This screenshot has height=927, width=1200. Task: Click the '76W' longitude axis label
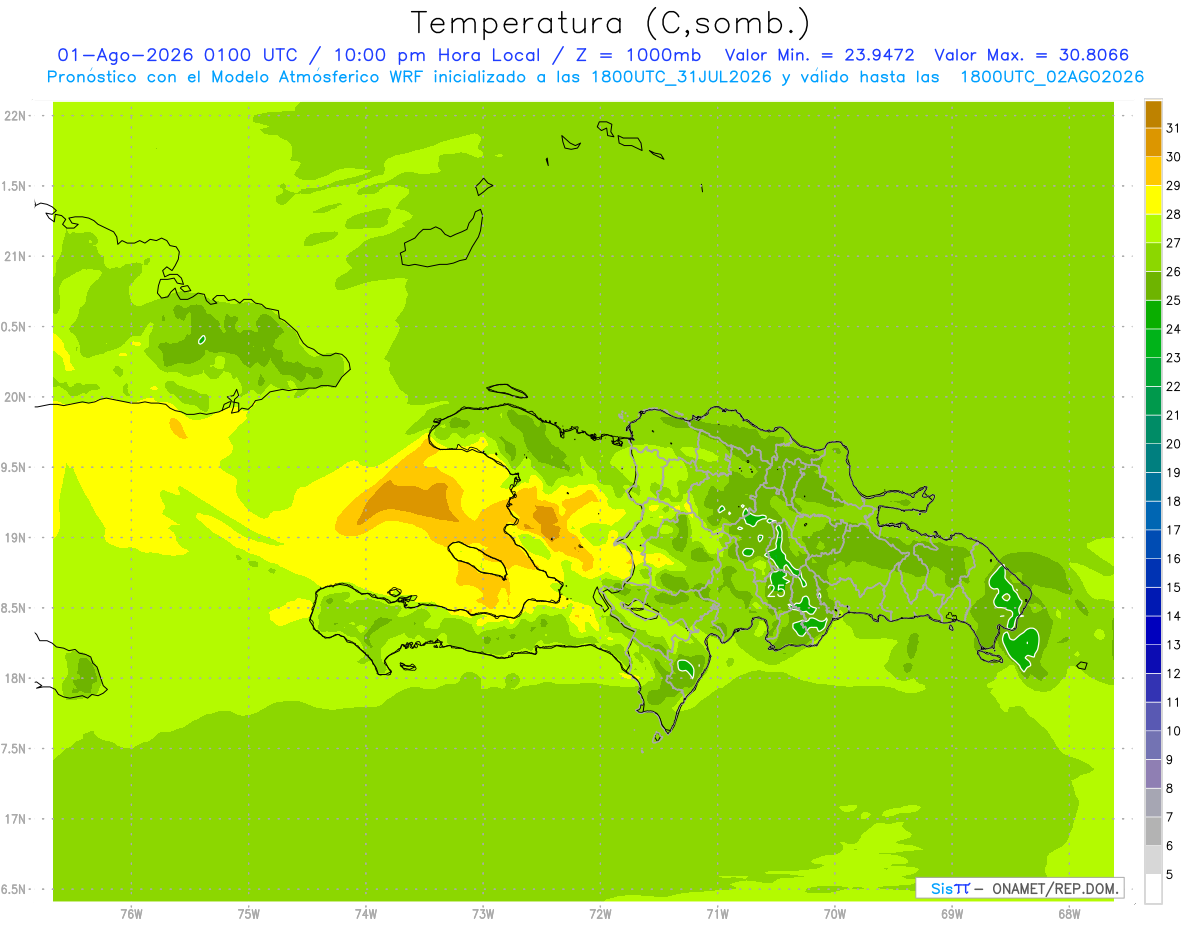pyautogui.click(x=131, y=913)
